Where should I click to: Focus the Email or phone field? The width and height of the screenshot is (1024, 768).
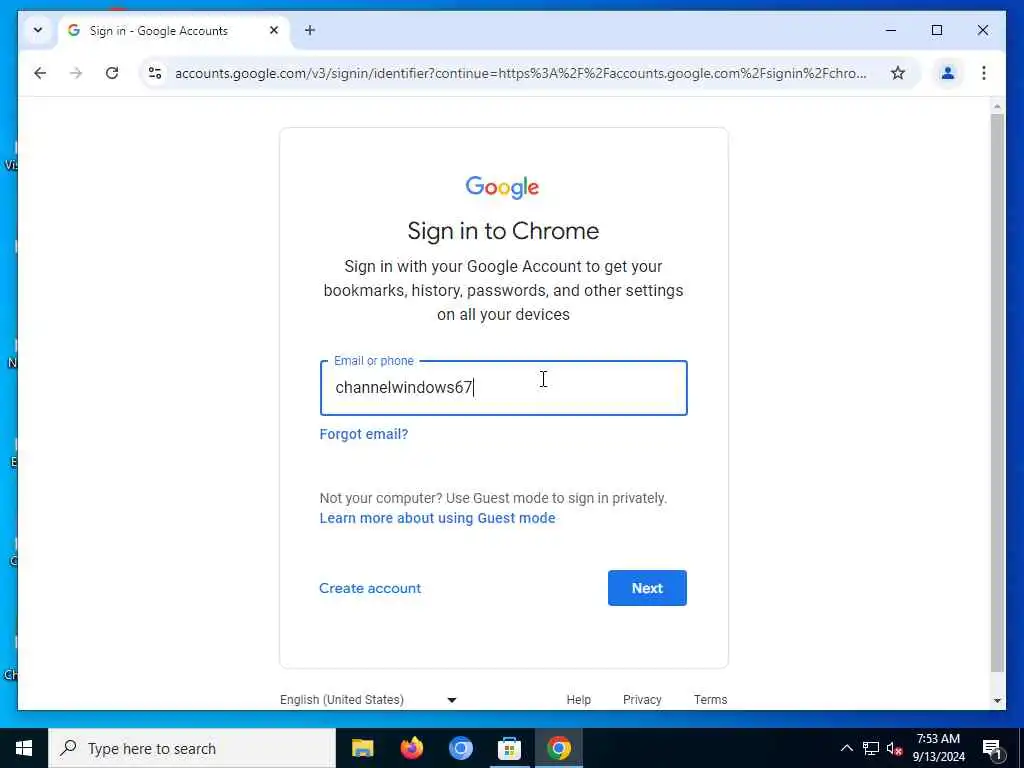click(x=504, y=388)
